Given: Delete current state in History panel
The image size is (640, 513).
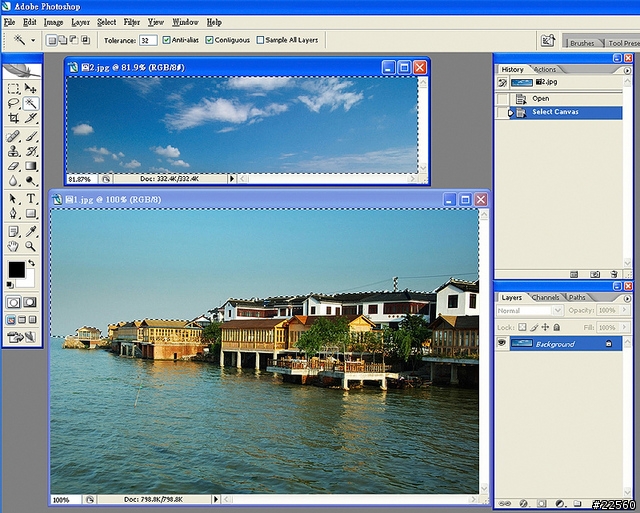Looking at the screenshot, I should (x=613, y=274).
